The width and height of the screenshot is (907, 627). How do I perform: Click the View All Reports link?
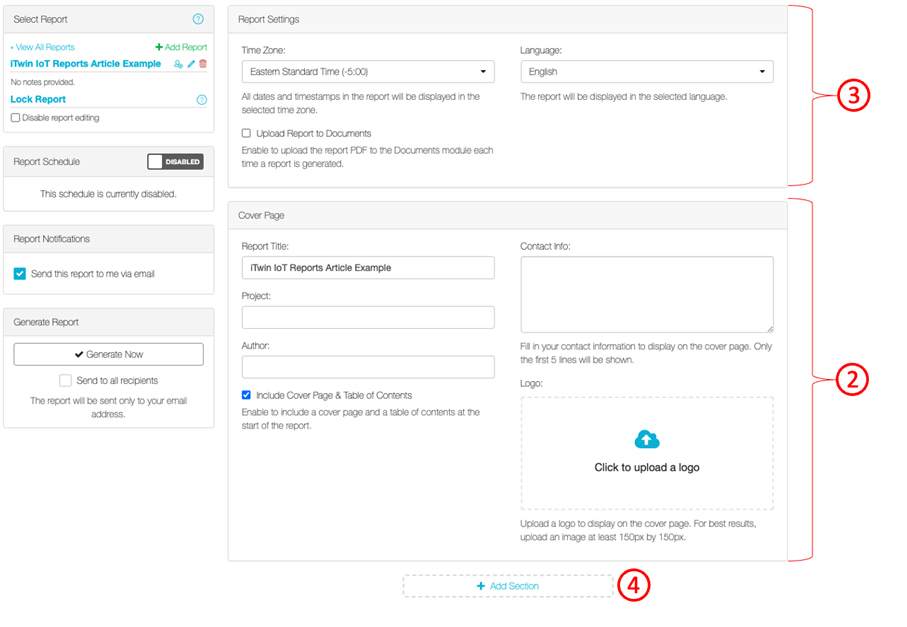(42, 47)
